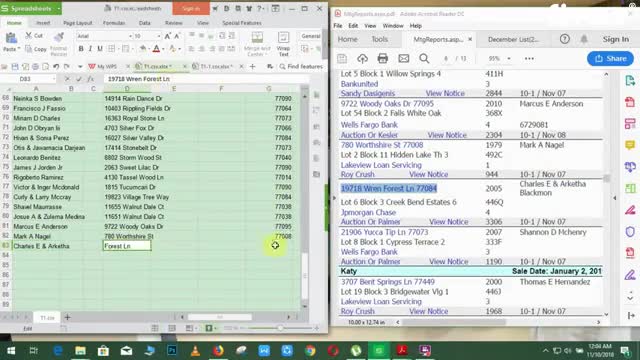Click View Notice link beside Sandy Dasigenis
640x360 pixels.
point(445,93)
